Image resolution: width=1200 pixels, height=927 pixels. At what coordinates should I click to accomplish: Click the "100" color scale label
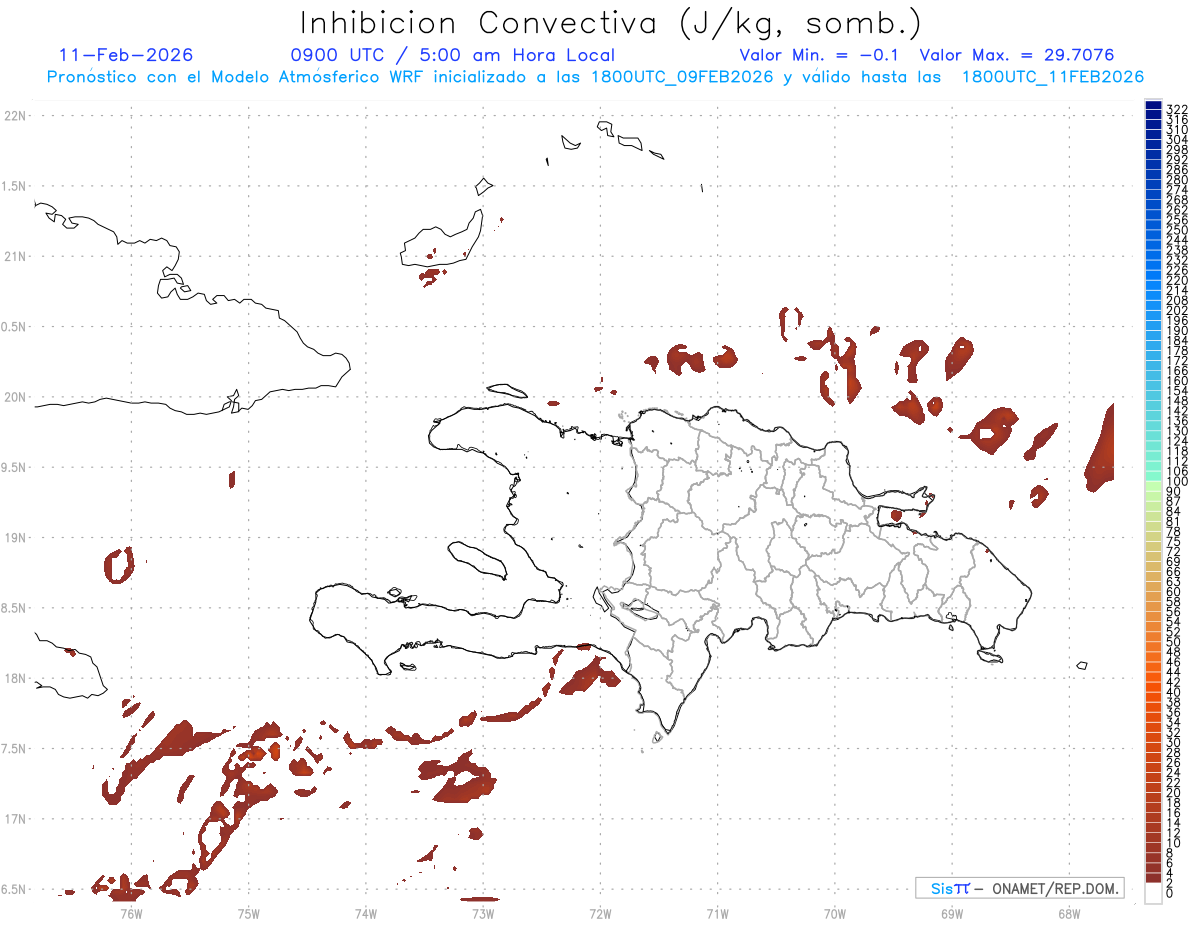point(1177,482)
